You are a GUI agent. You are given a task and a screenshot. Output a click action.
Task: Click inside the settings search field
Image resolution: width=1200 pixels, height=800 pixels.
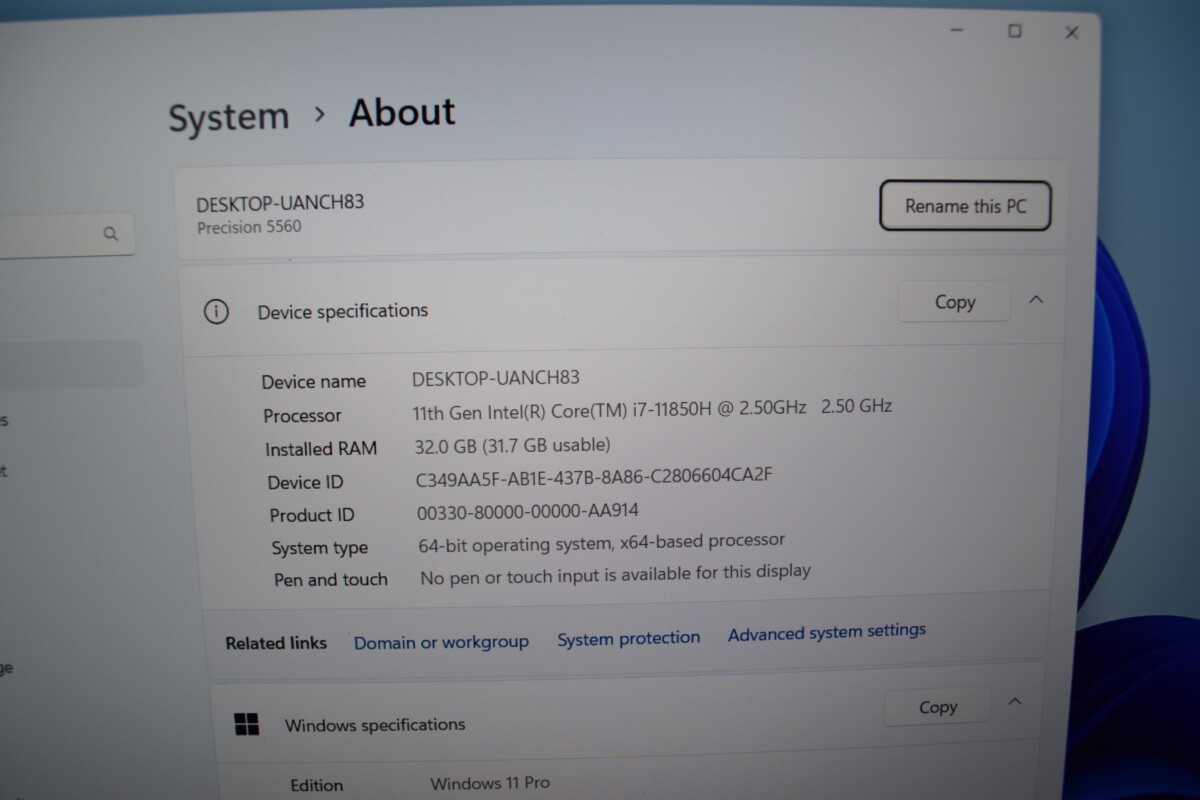tap(65, 236)
